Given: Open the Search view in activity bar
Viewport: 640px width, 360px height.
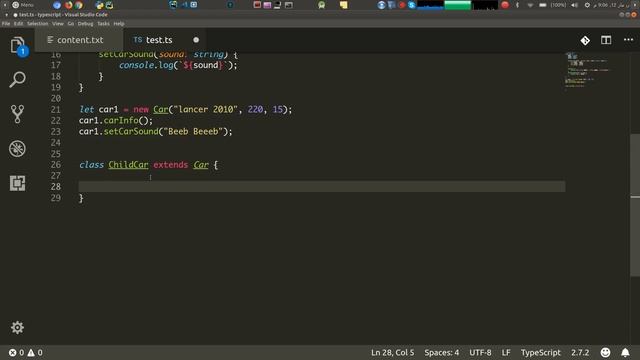Looking at the screenshot, I should 18,79.
